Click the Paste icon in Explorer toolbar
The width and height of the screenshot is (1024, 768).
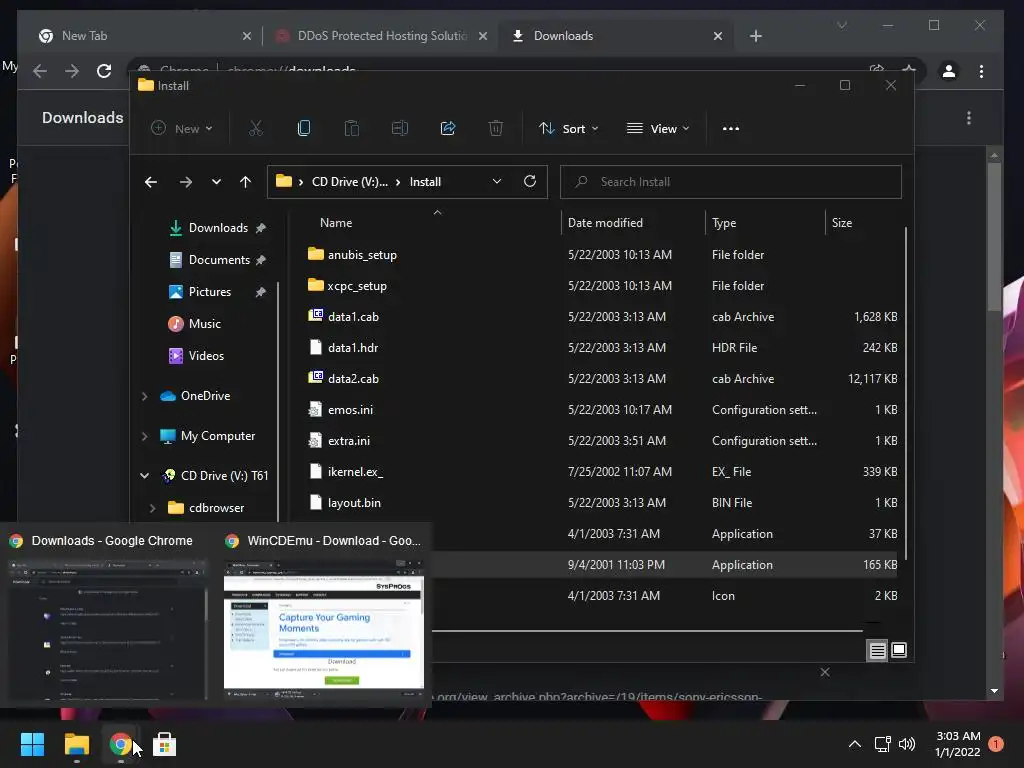tap(351, 129)
